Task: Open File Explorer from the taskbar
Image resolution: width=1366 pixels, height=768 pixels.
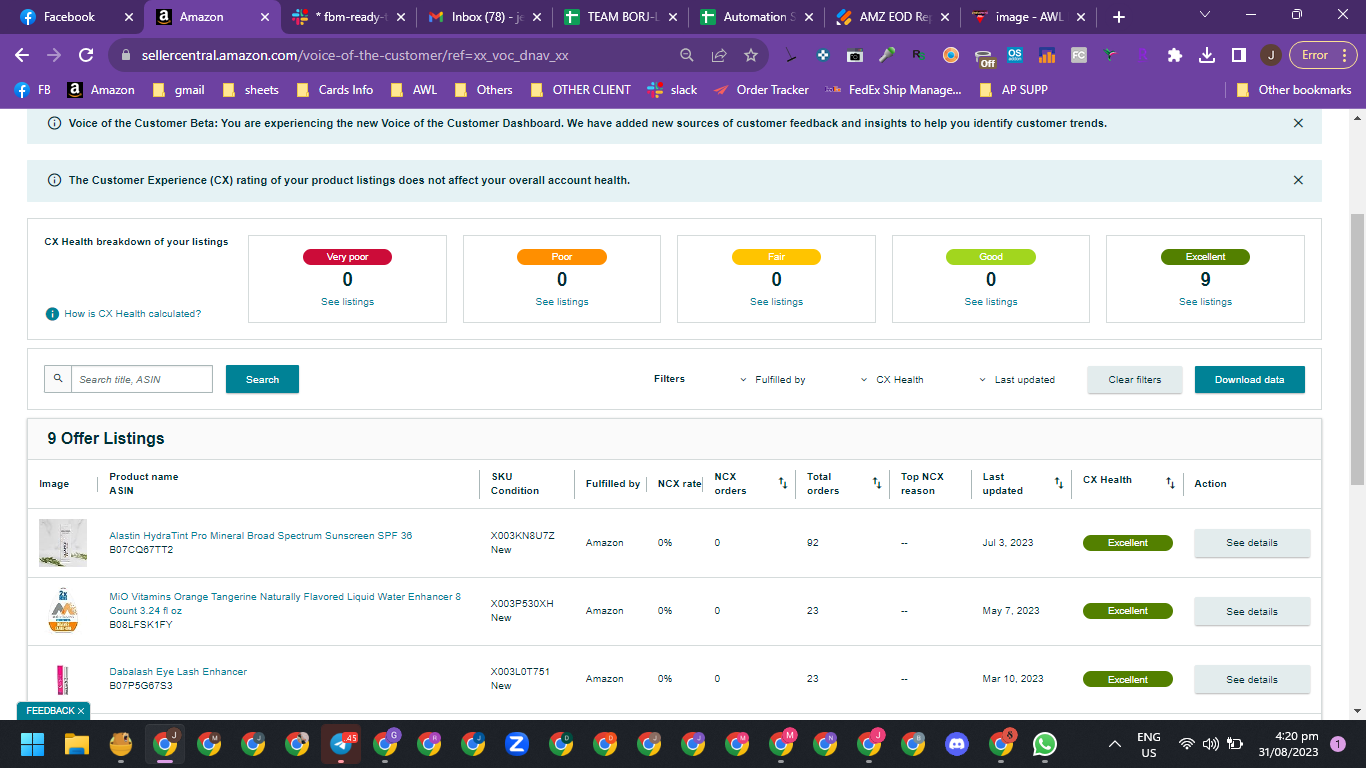Action: click(x=77, y=743)
